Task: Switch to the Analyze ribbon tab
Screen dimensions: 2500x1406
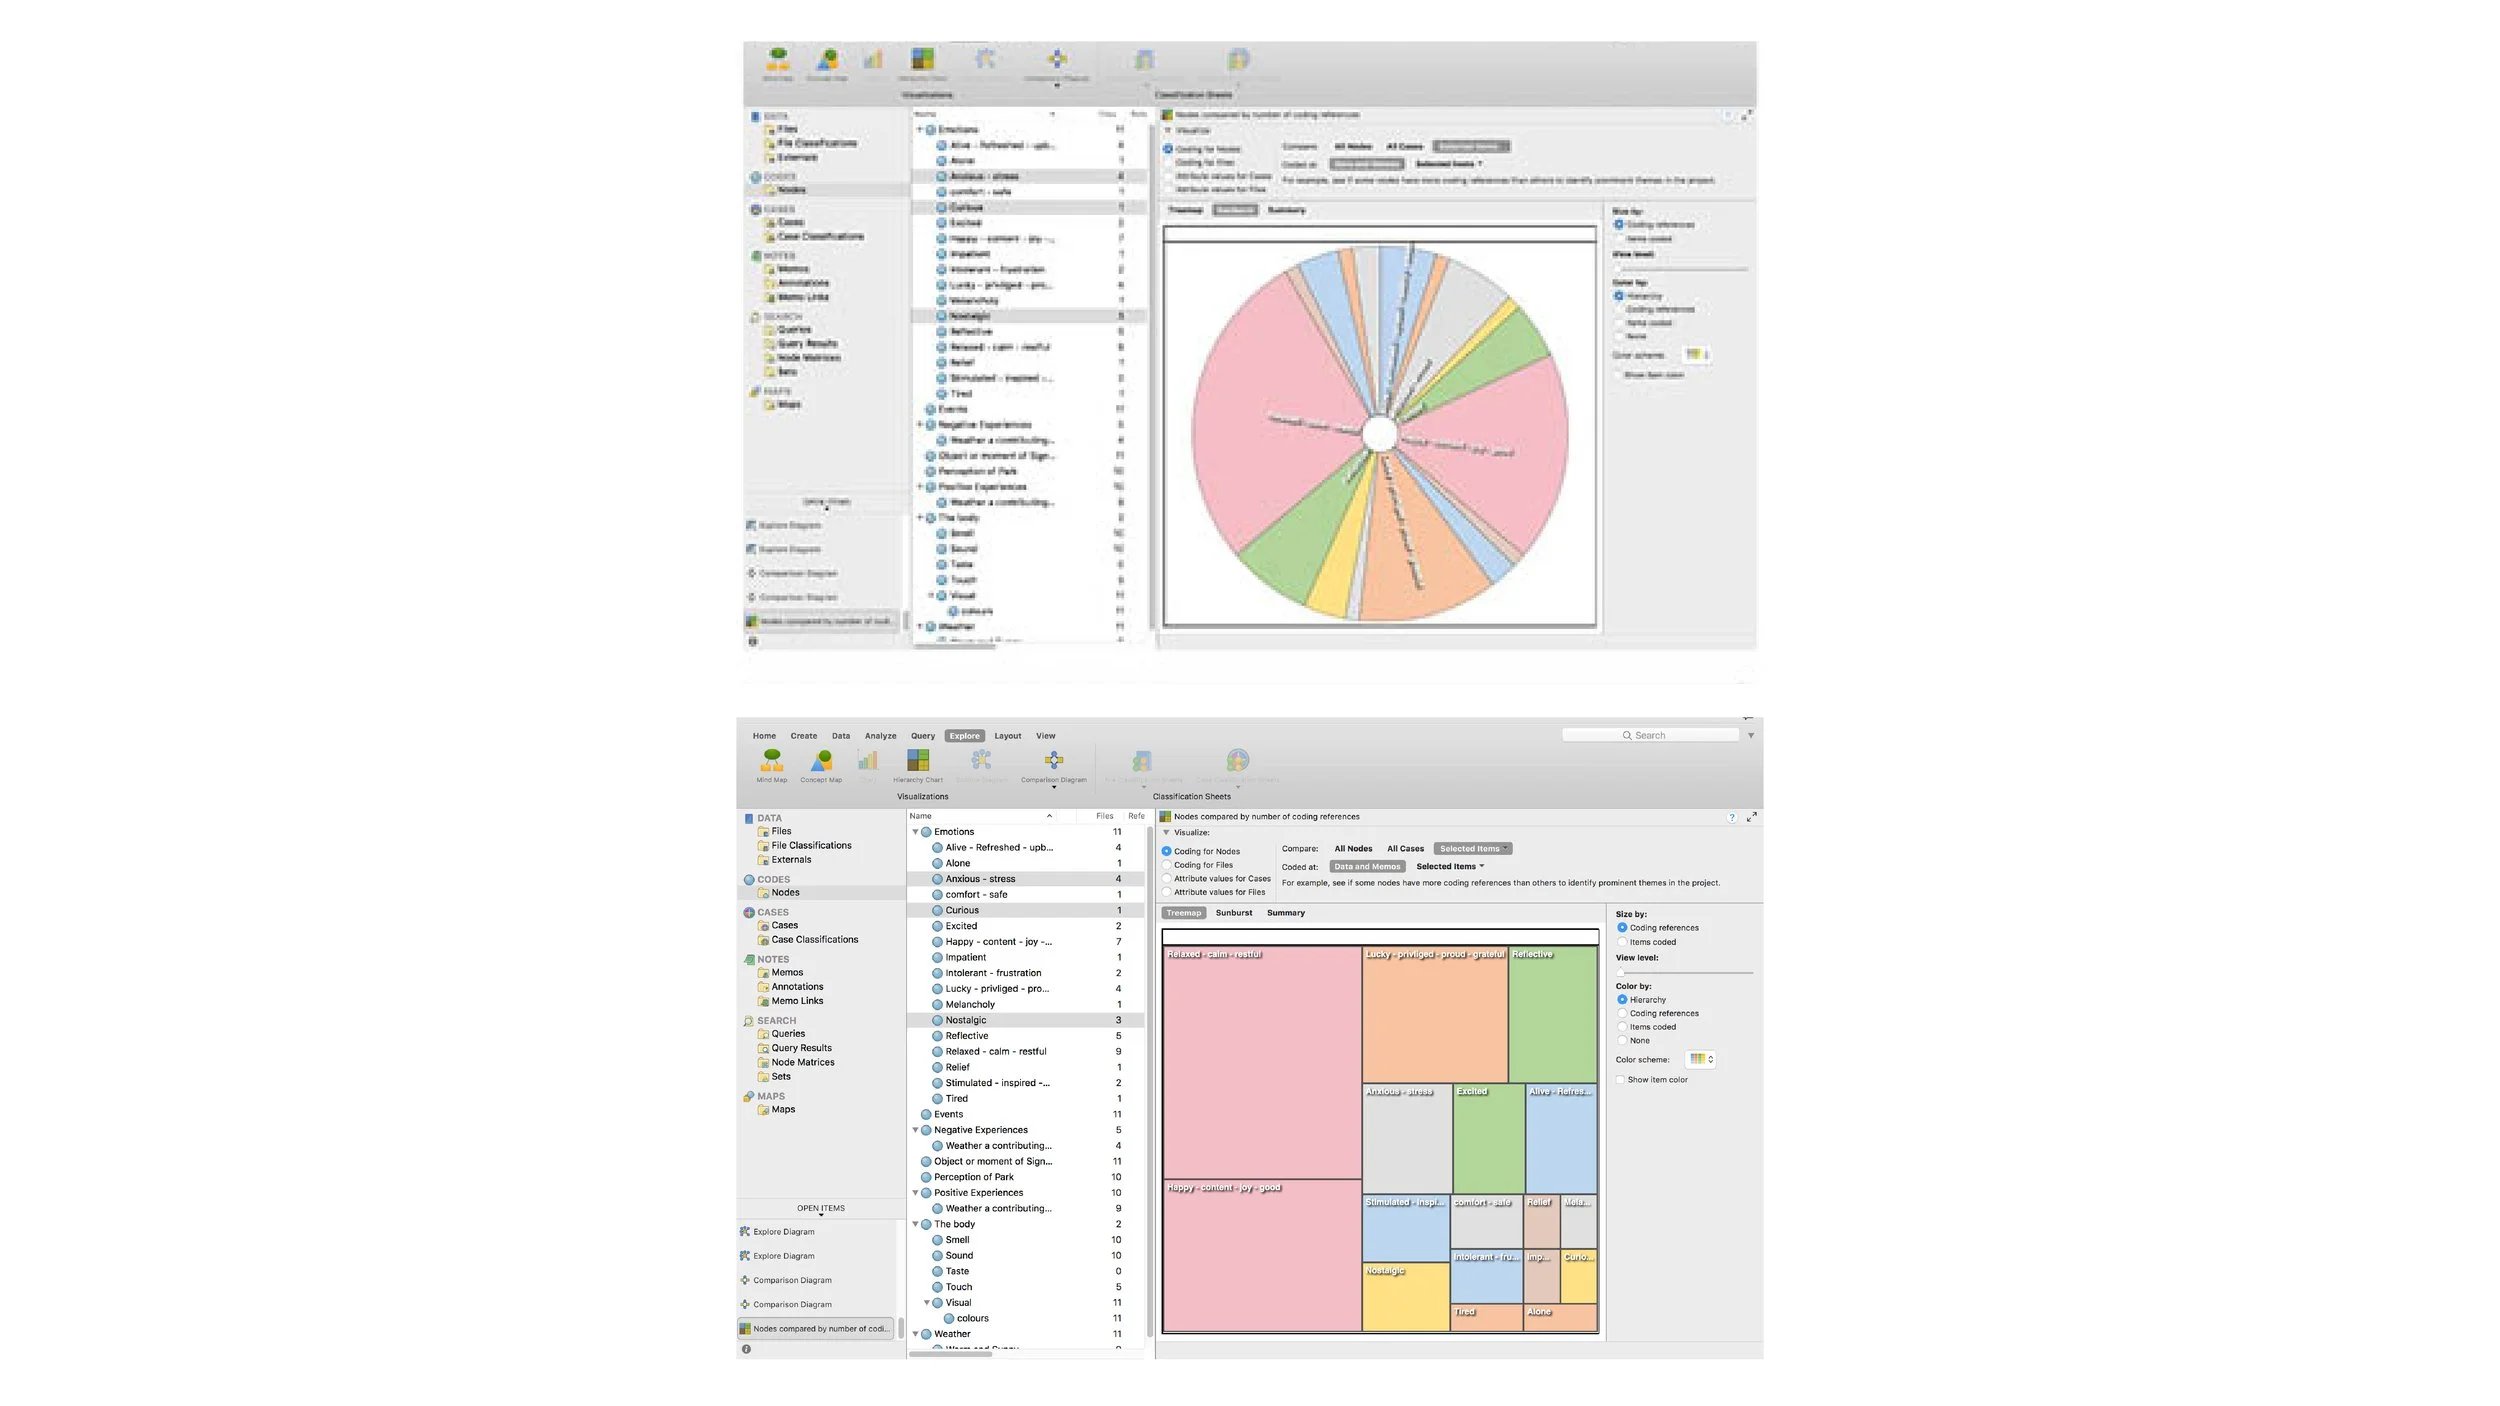Action: click(880, 736)
